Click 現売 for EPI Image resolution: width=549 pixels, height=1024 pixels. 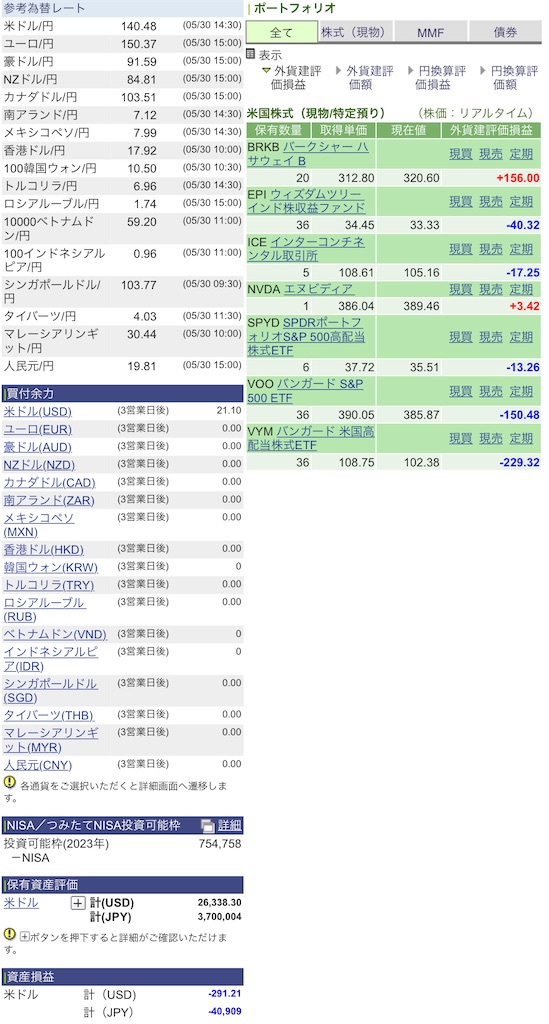coord(491,202)
